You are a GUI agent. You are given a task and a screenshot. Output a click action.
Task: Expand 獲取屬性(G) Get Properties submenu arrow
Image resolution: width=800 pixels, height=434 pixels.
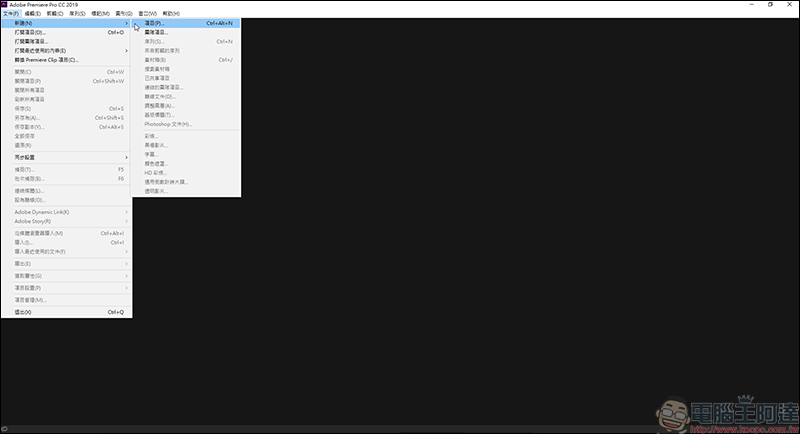pos(126,276)
